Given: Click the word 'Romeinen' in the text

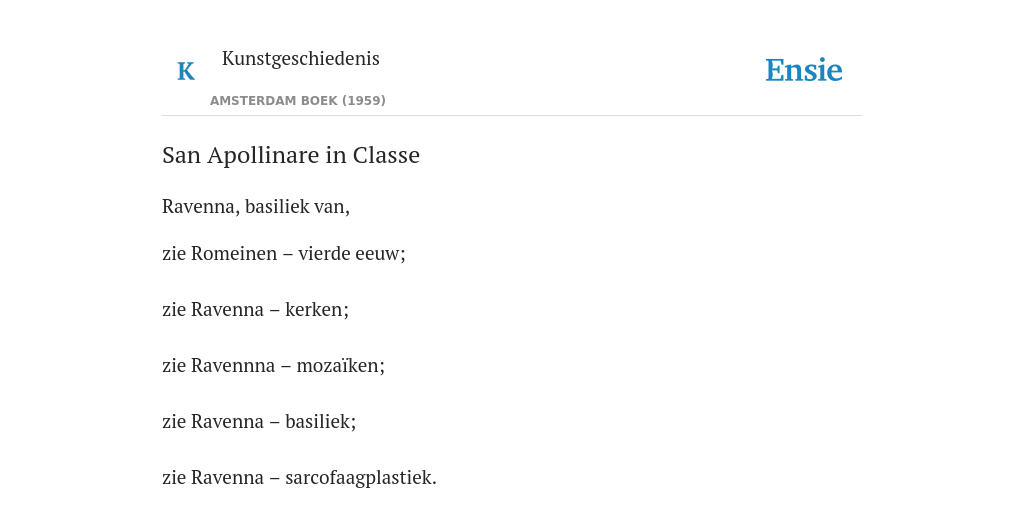Looking at the screenshot, I should (234, 253).
